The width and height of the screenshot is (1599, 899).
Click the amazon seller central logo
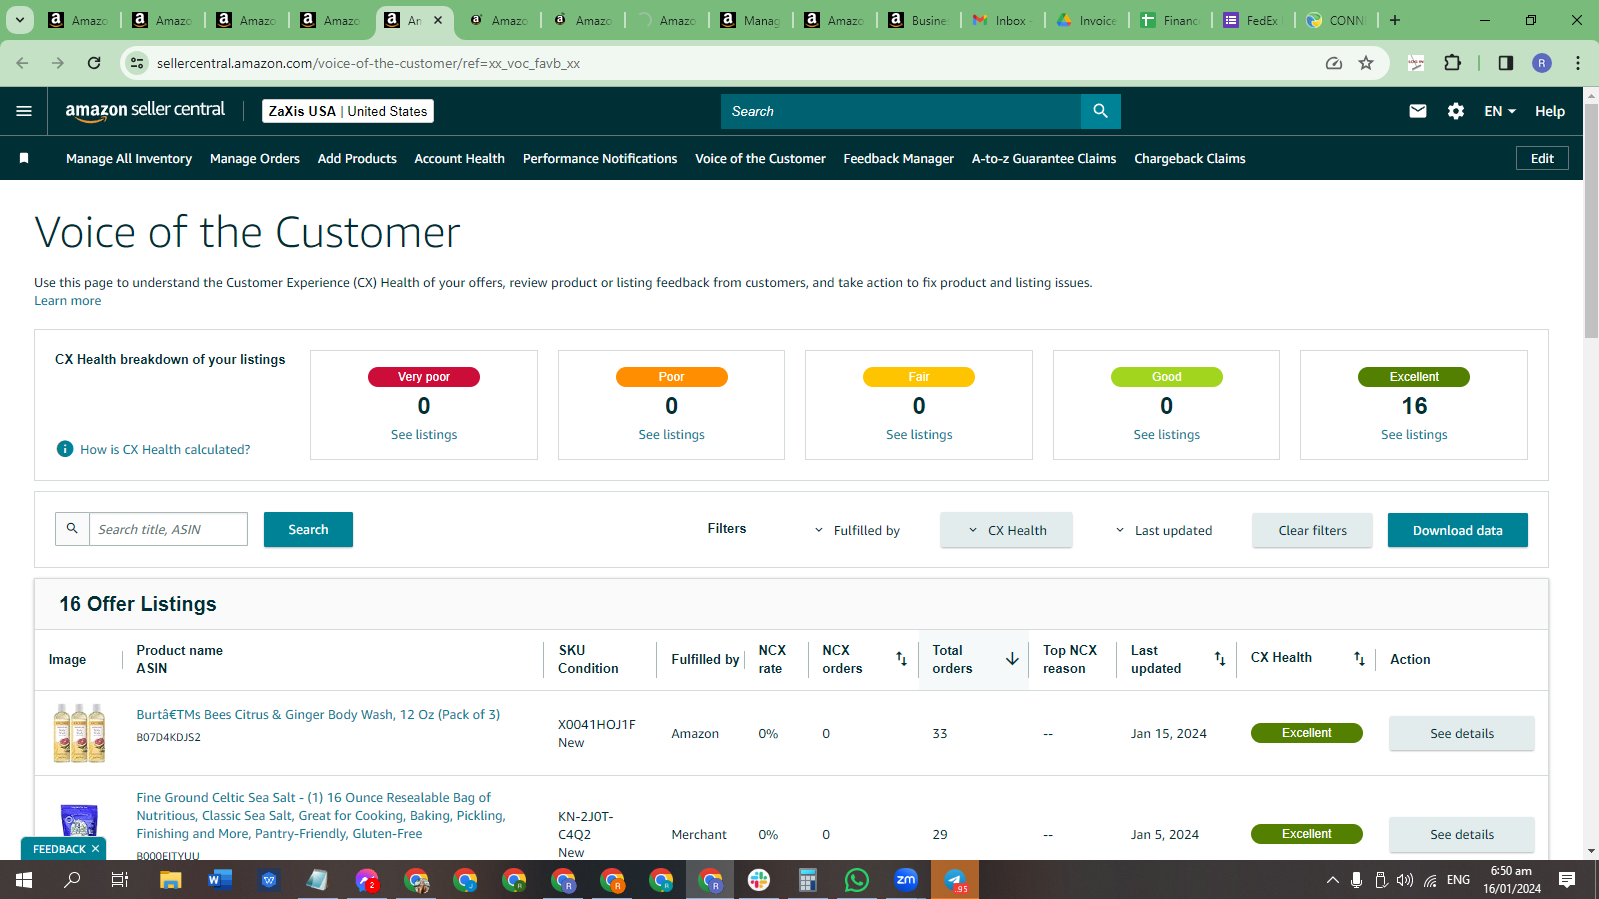145,111
